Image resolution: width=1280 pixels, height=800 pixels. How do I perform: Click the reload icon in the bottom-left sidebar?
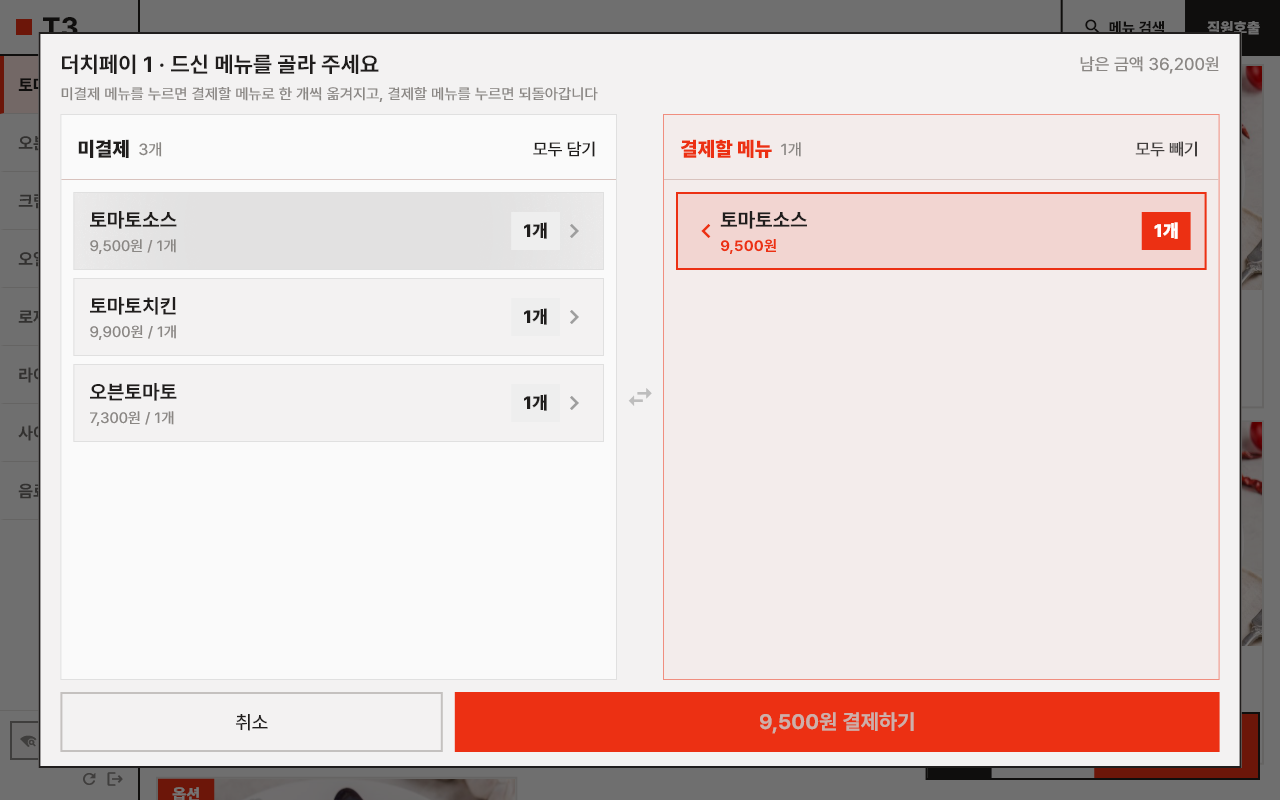tap(89, 779)
